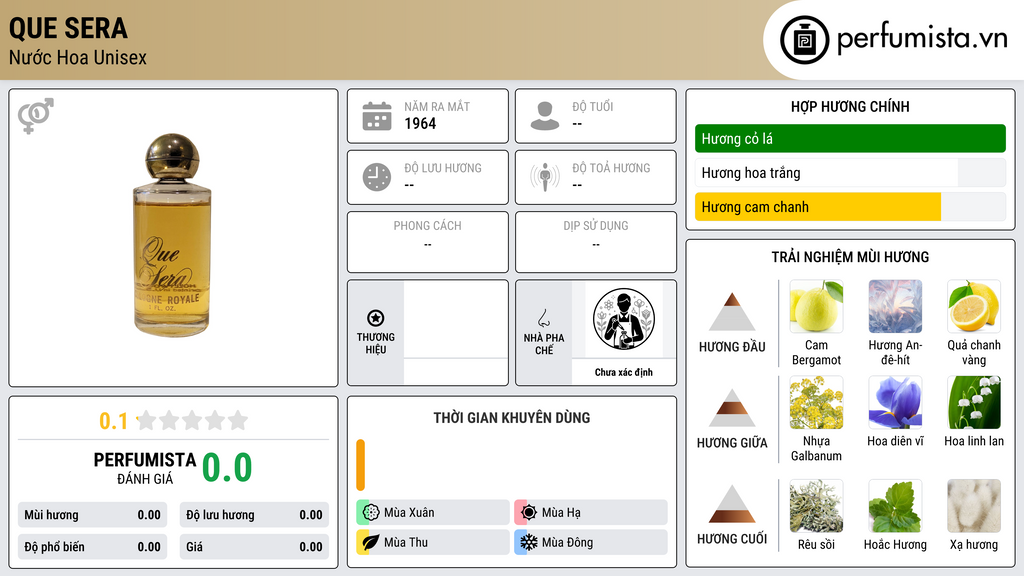Click the five-star rating icons

pyautogui.click(x=192, y=420)
